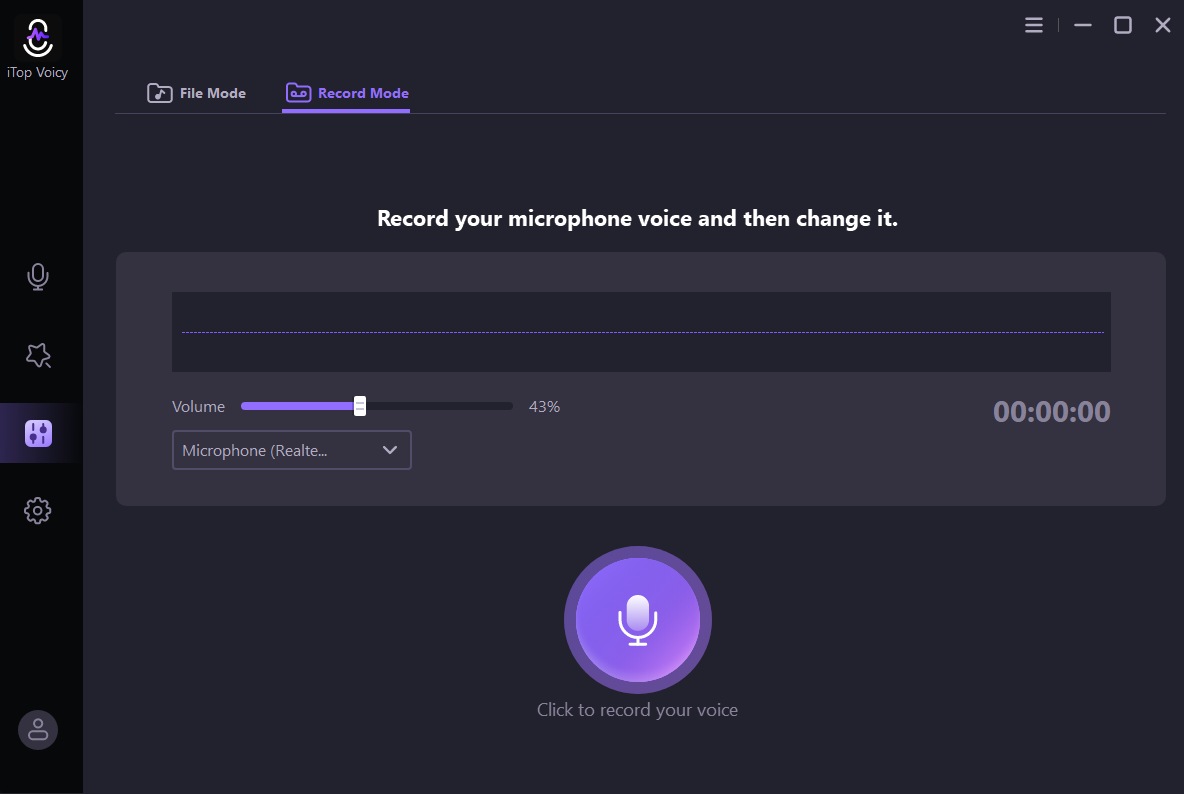Viewport: 1184px width, 794px height.
Task: Click the 43% volume level area
Action: pos(544,406)
